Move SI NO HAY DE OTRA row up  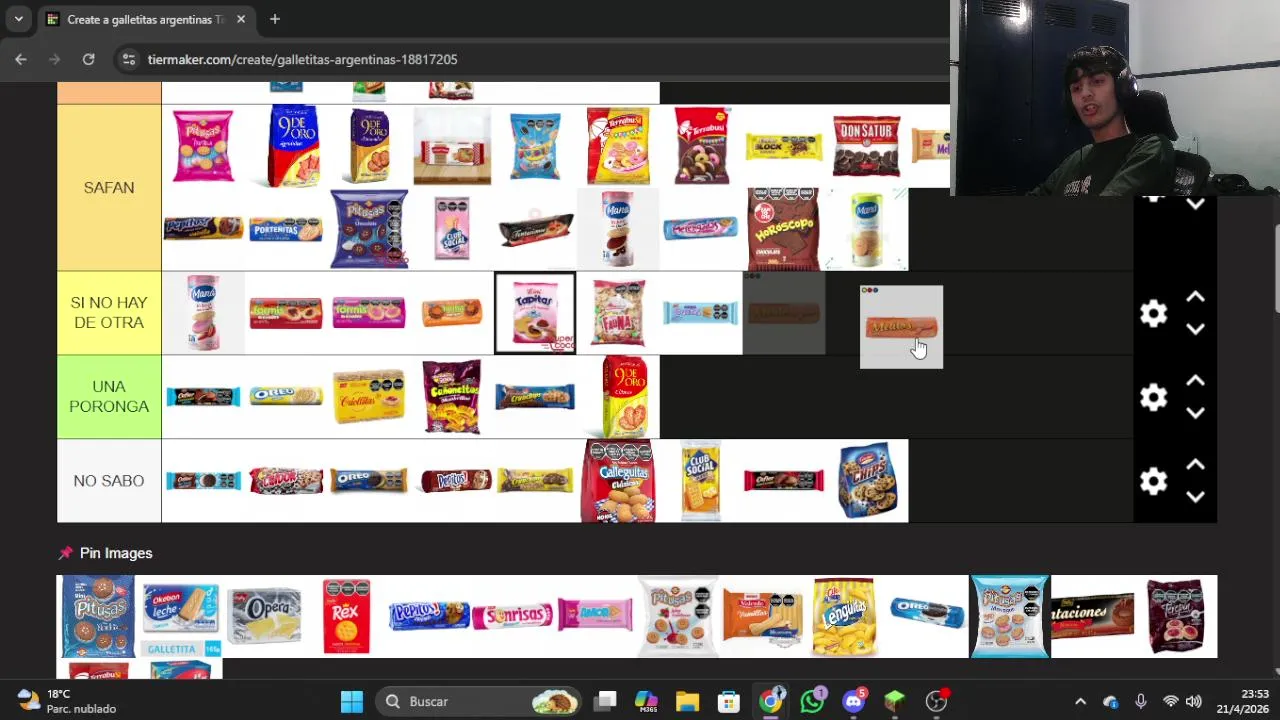pos(1195,297)
